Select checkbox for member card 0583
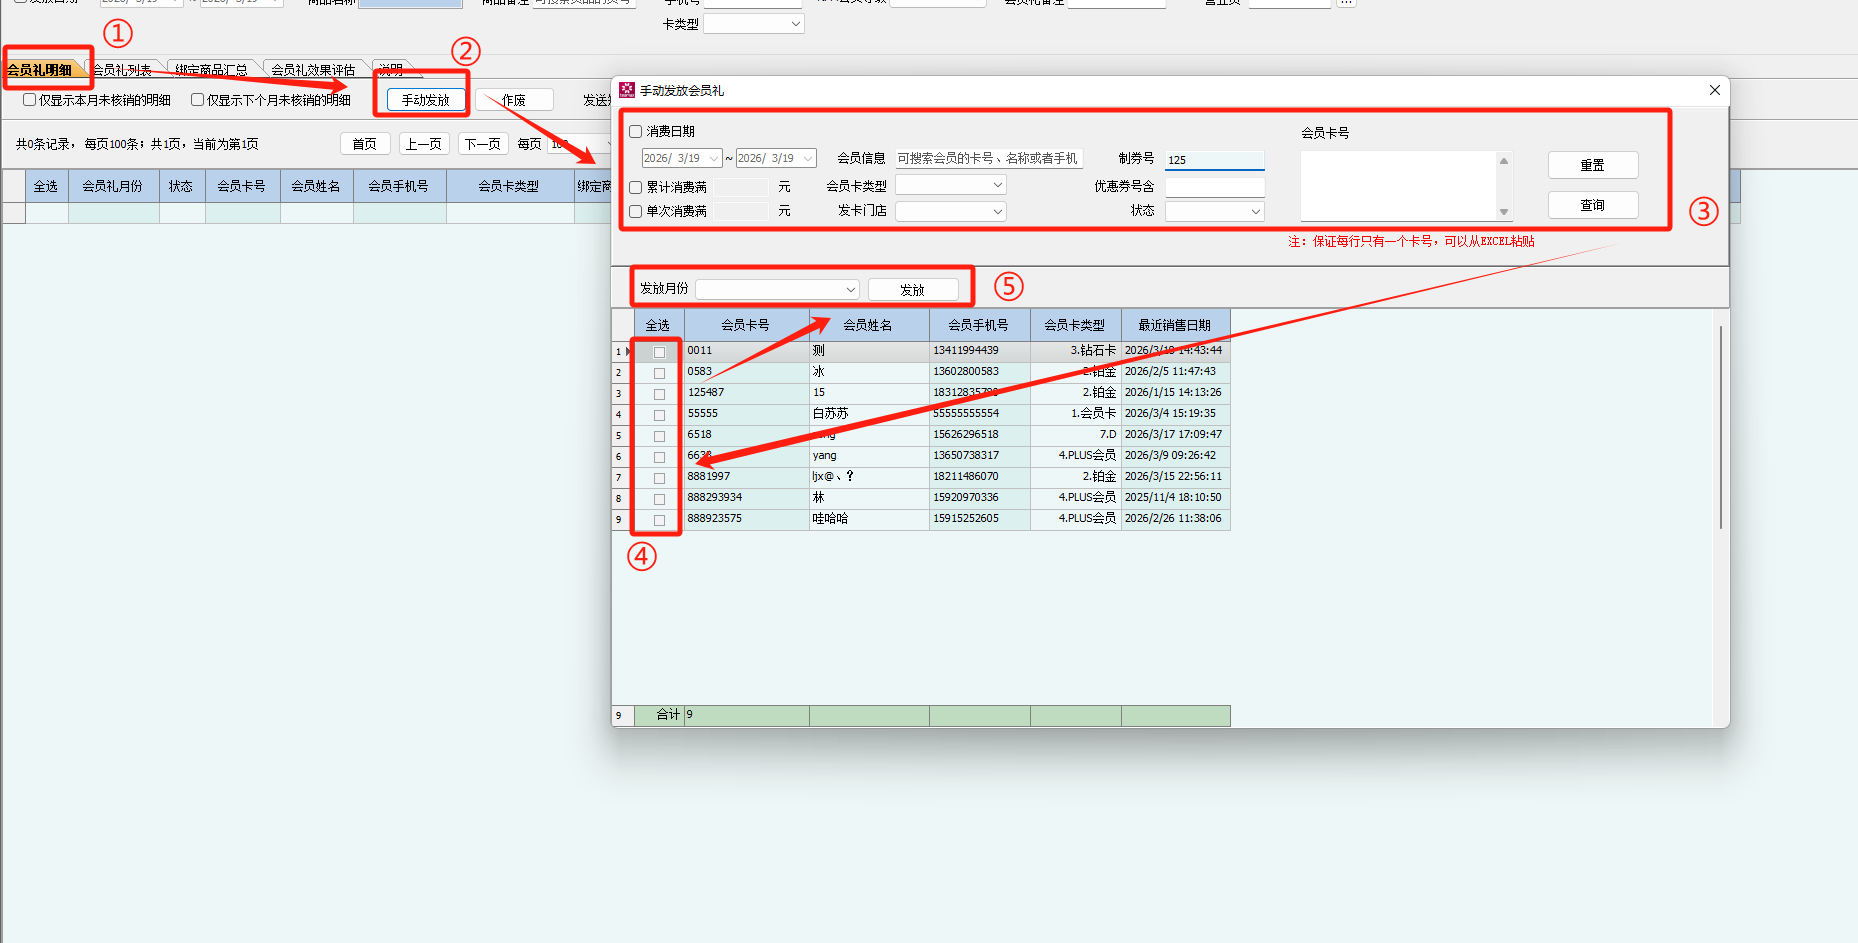 pos(659,373)
